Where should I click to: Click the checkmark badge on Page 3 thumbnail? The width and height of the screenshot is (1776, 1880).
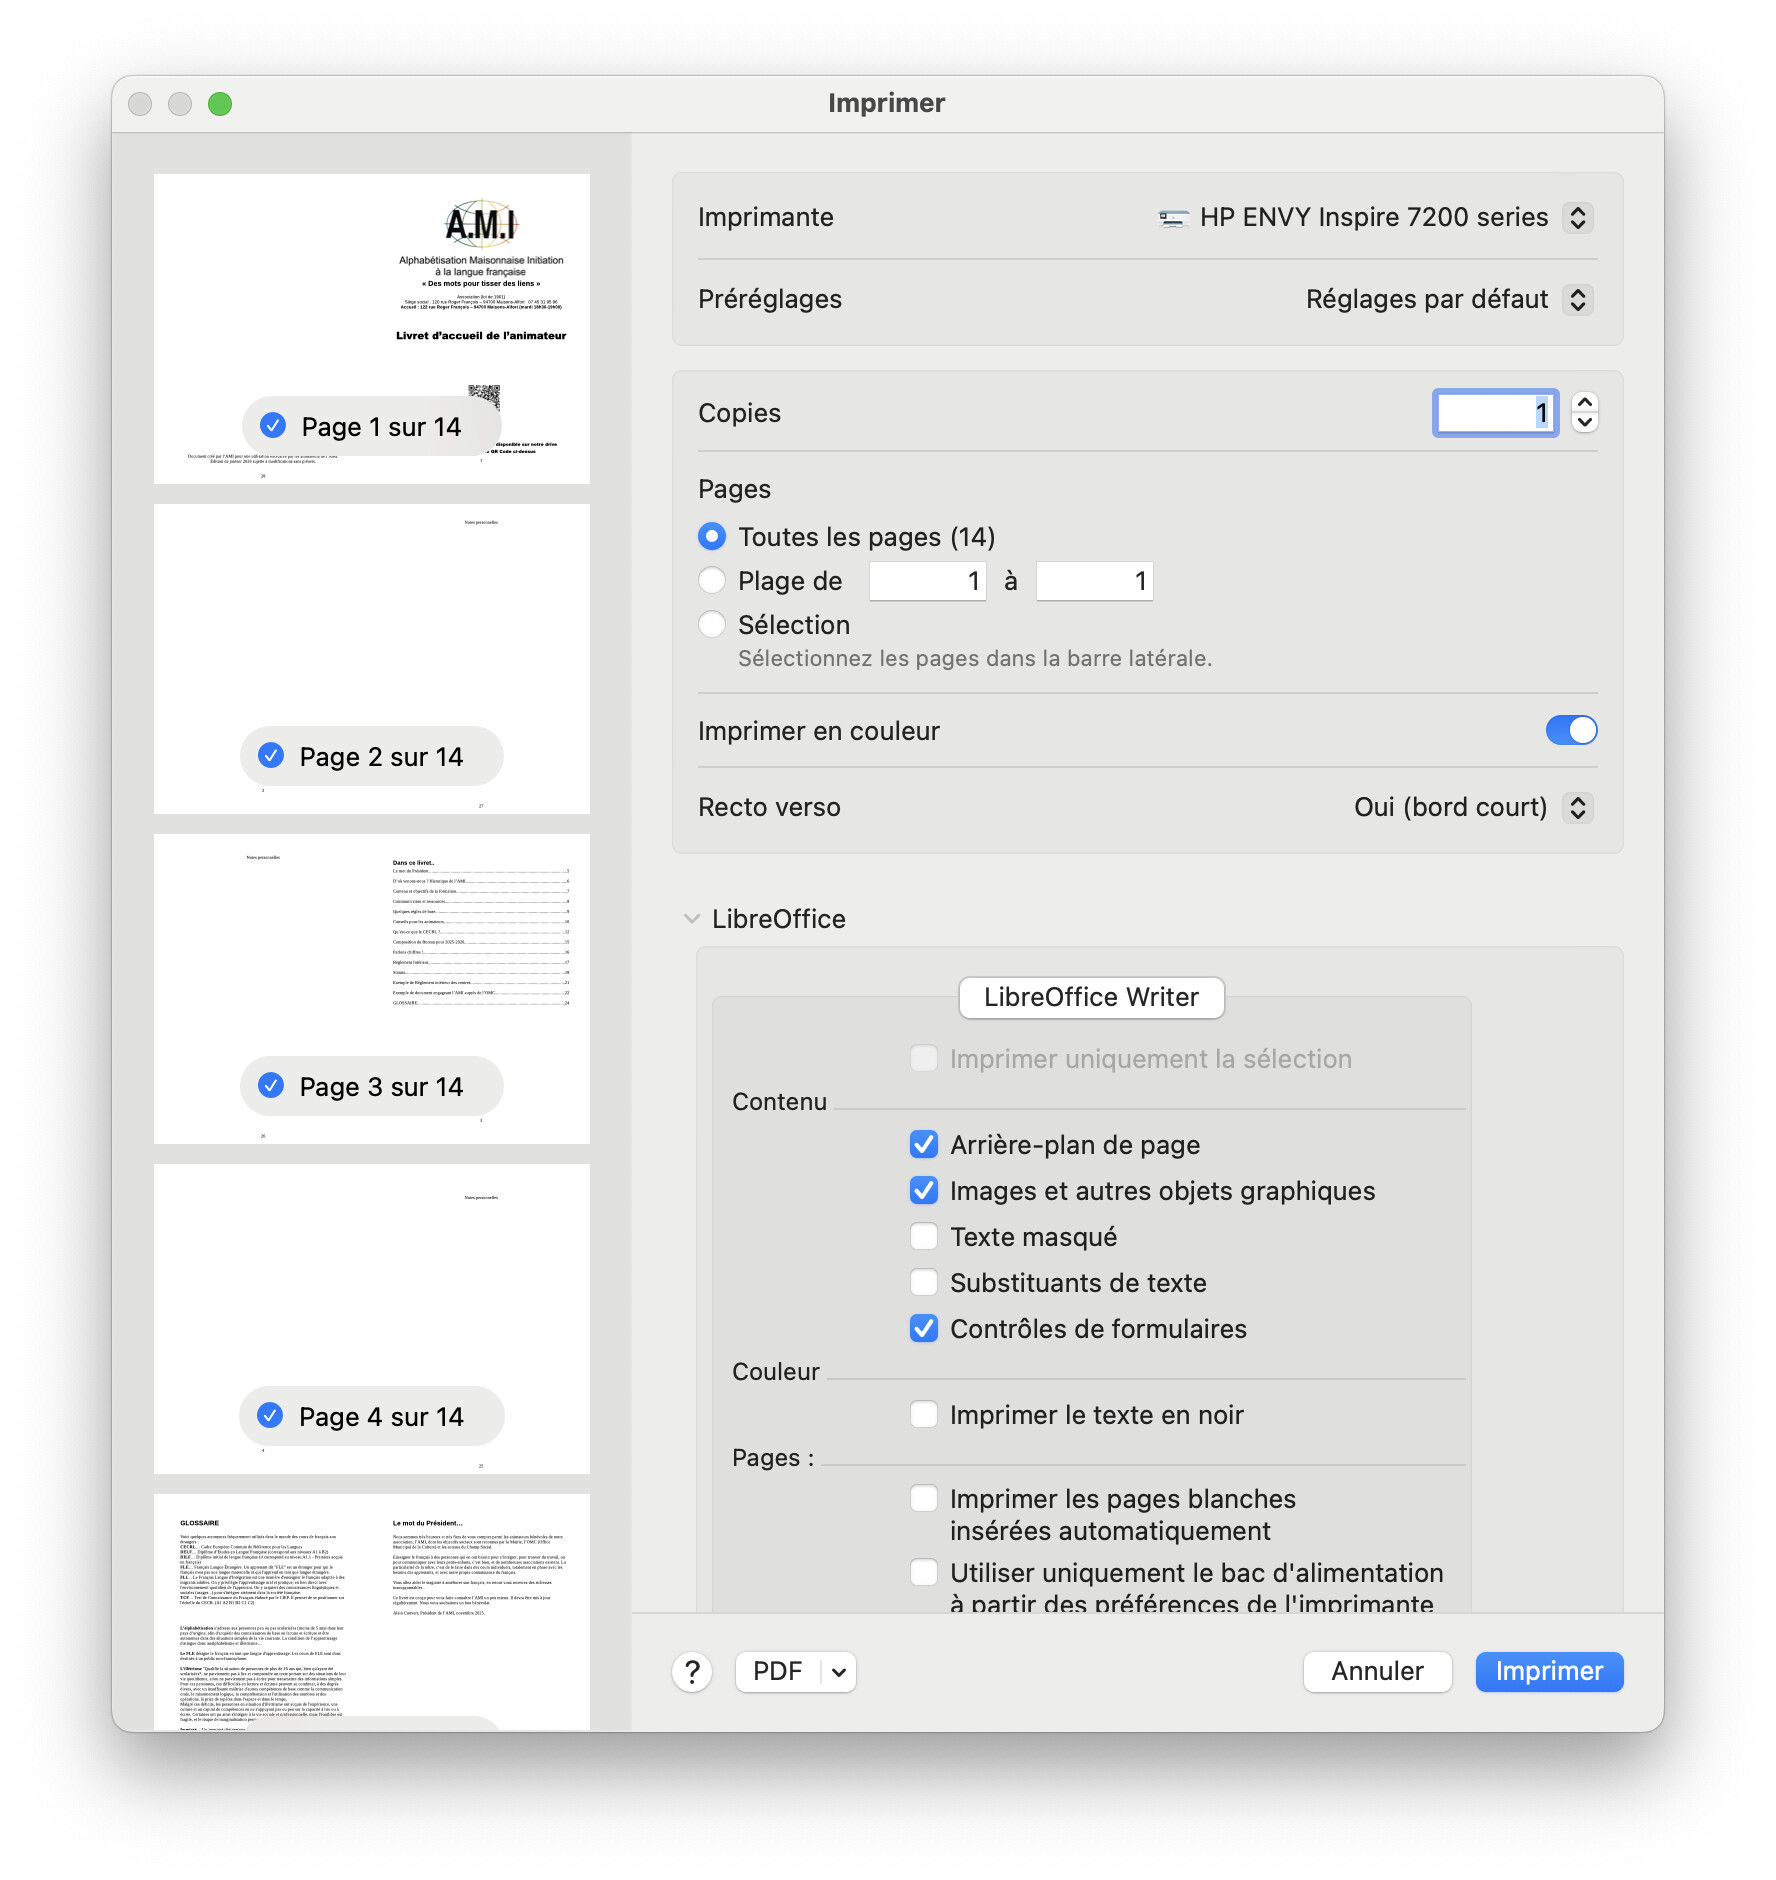click(271, 1086)
